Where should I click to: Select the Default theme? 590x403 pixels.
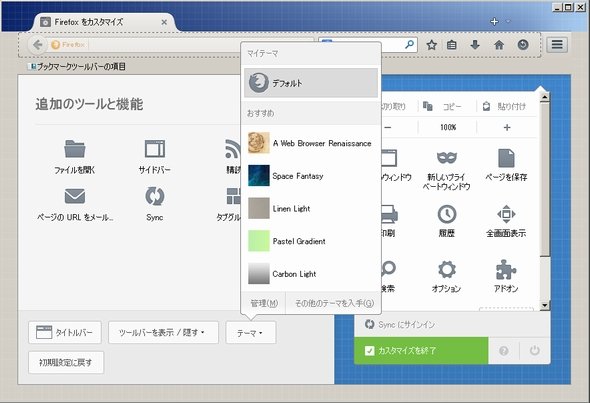pos(311,83)
